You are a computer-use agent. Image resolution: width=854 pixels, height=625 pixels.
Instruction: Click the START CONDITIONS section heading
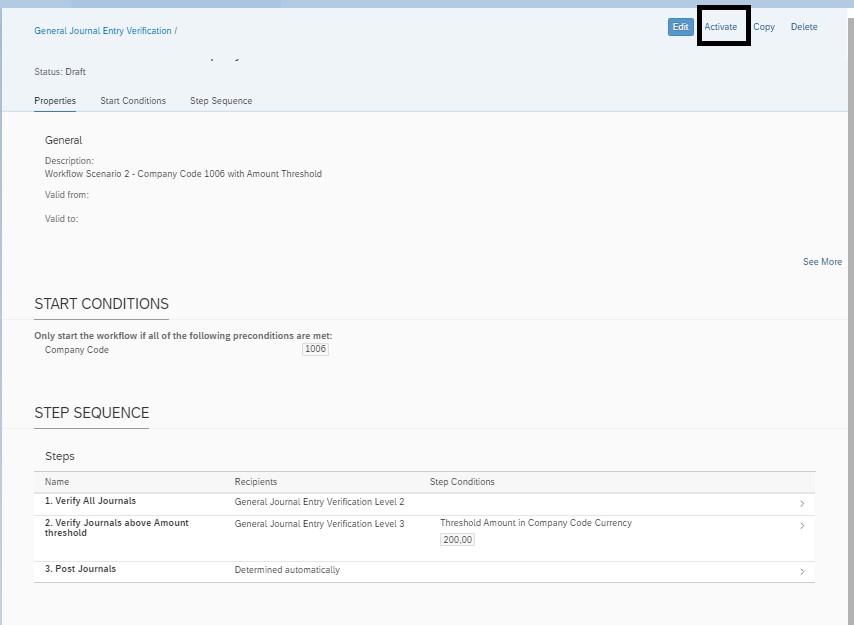coord(101,304)
